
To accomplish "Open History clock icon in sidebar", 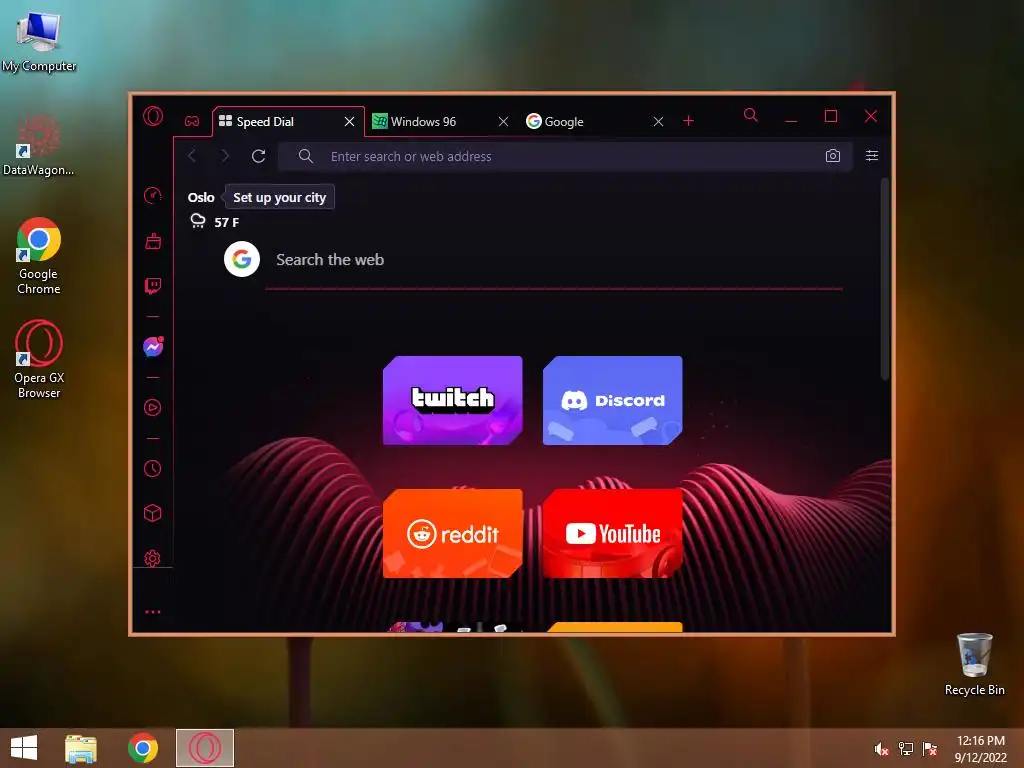I will click(x=153, y=468).
